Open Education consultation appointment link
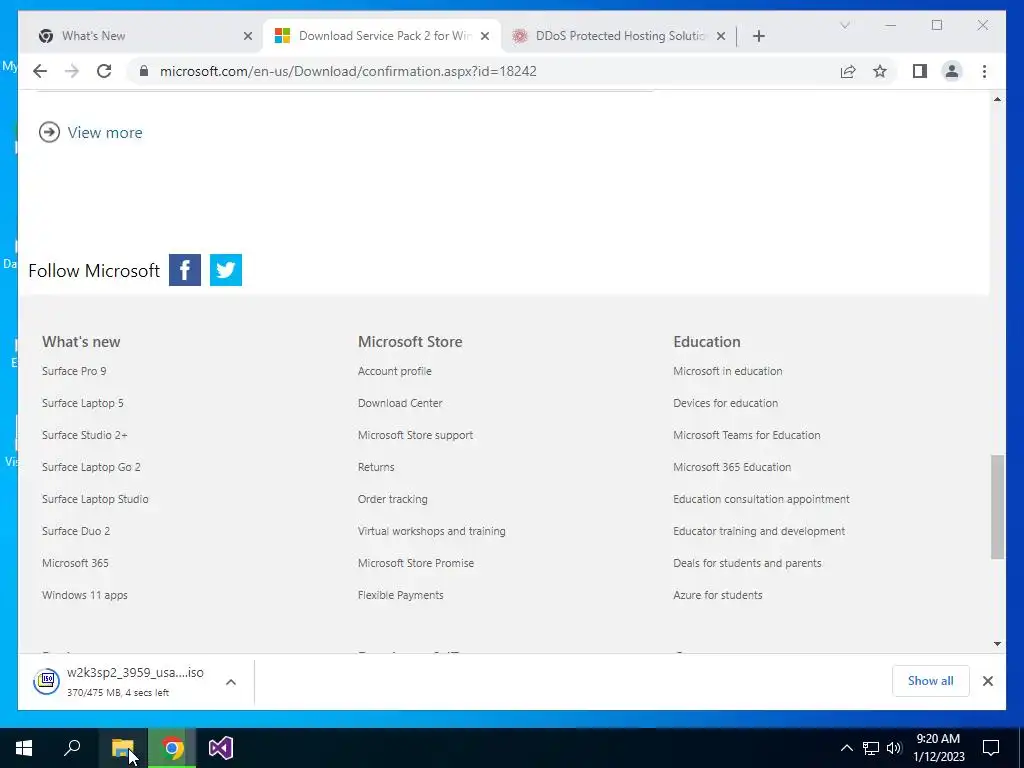1024x768 pixels. tap(761, 499)
